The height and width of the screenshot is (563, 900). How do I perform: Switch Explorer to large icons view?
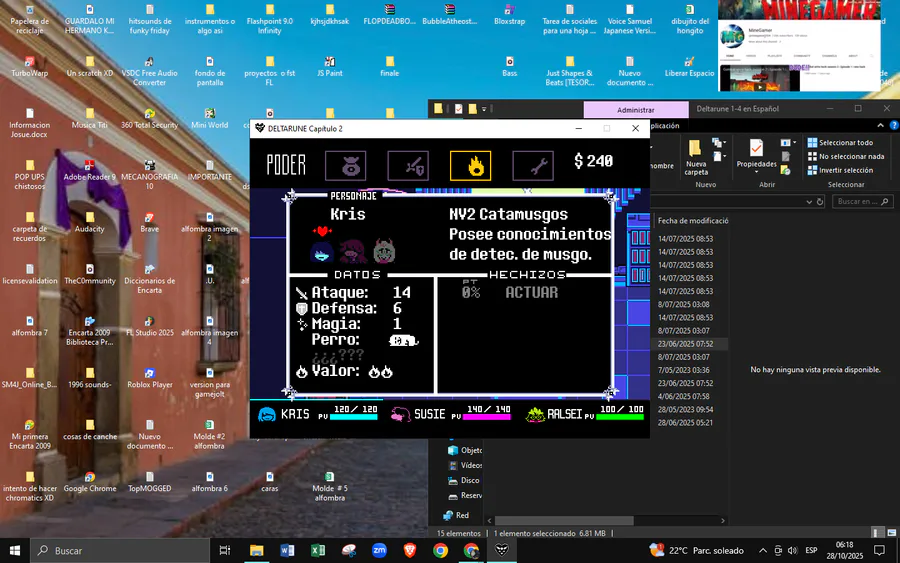click(x=891, y=533)
